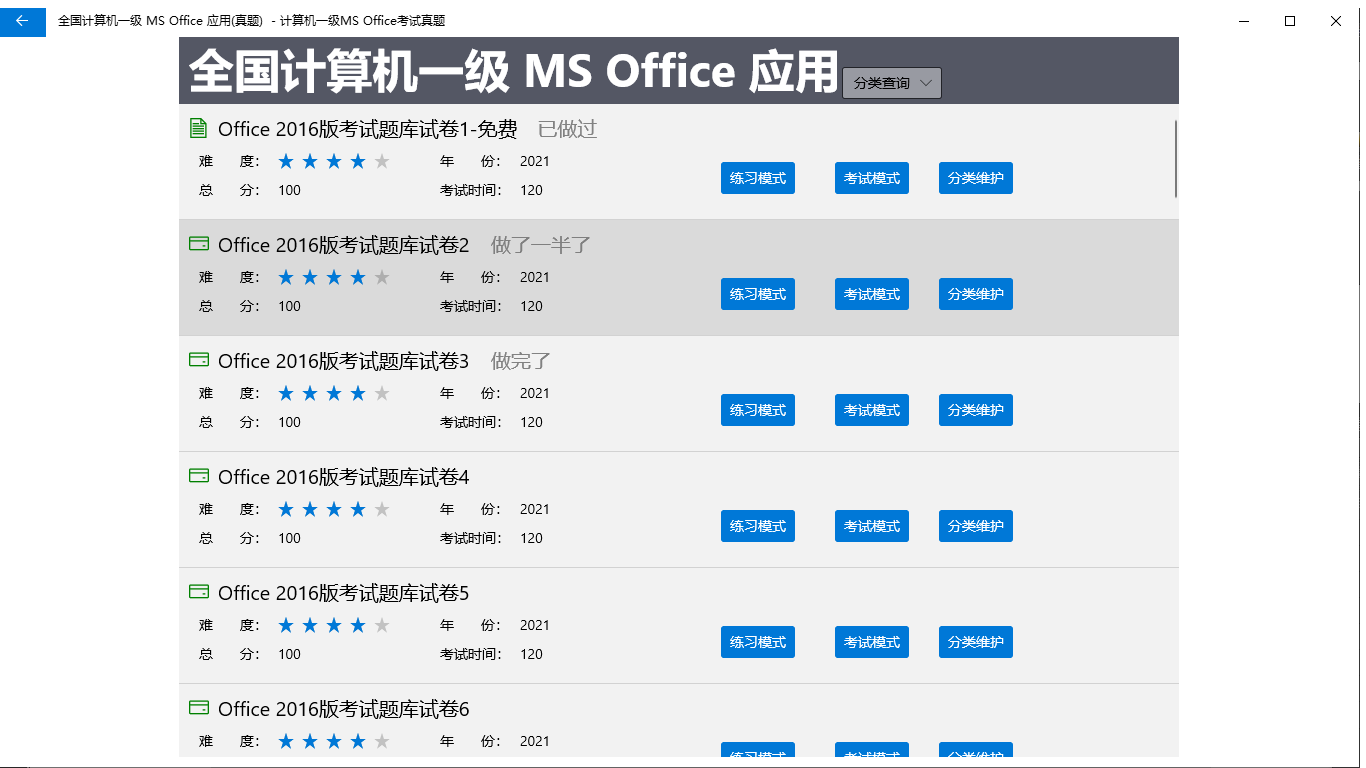The image size is (1366, 768).
Task: Select title Office 2016版考试题库试卷6
Action: [344, 709]
